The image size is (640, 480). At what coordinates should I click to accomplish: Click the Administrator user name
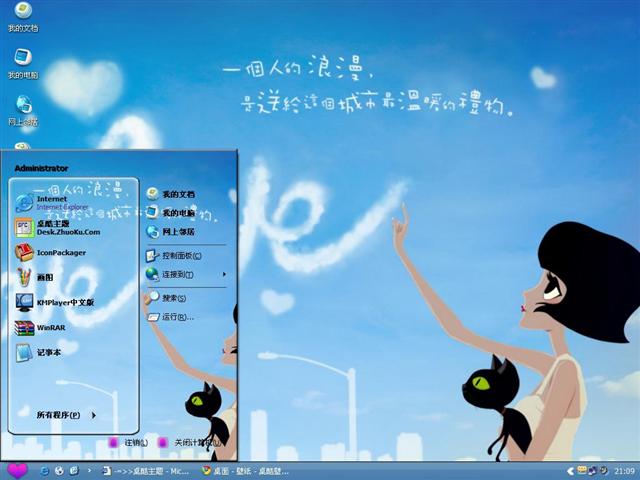click(x=41, y=168)
